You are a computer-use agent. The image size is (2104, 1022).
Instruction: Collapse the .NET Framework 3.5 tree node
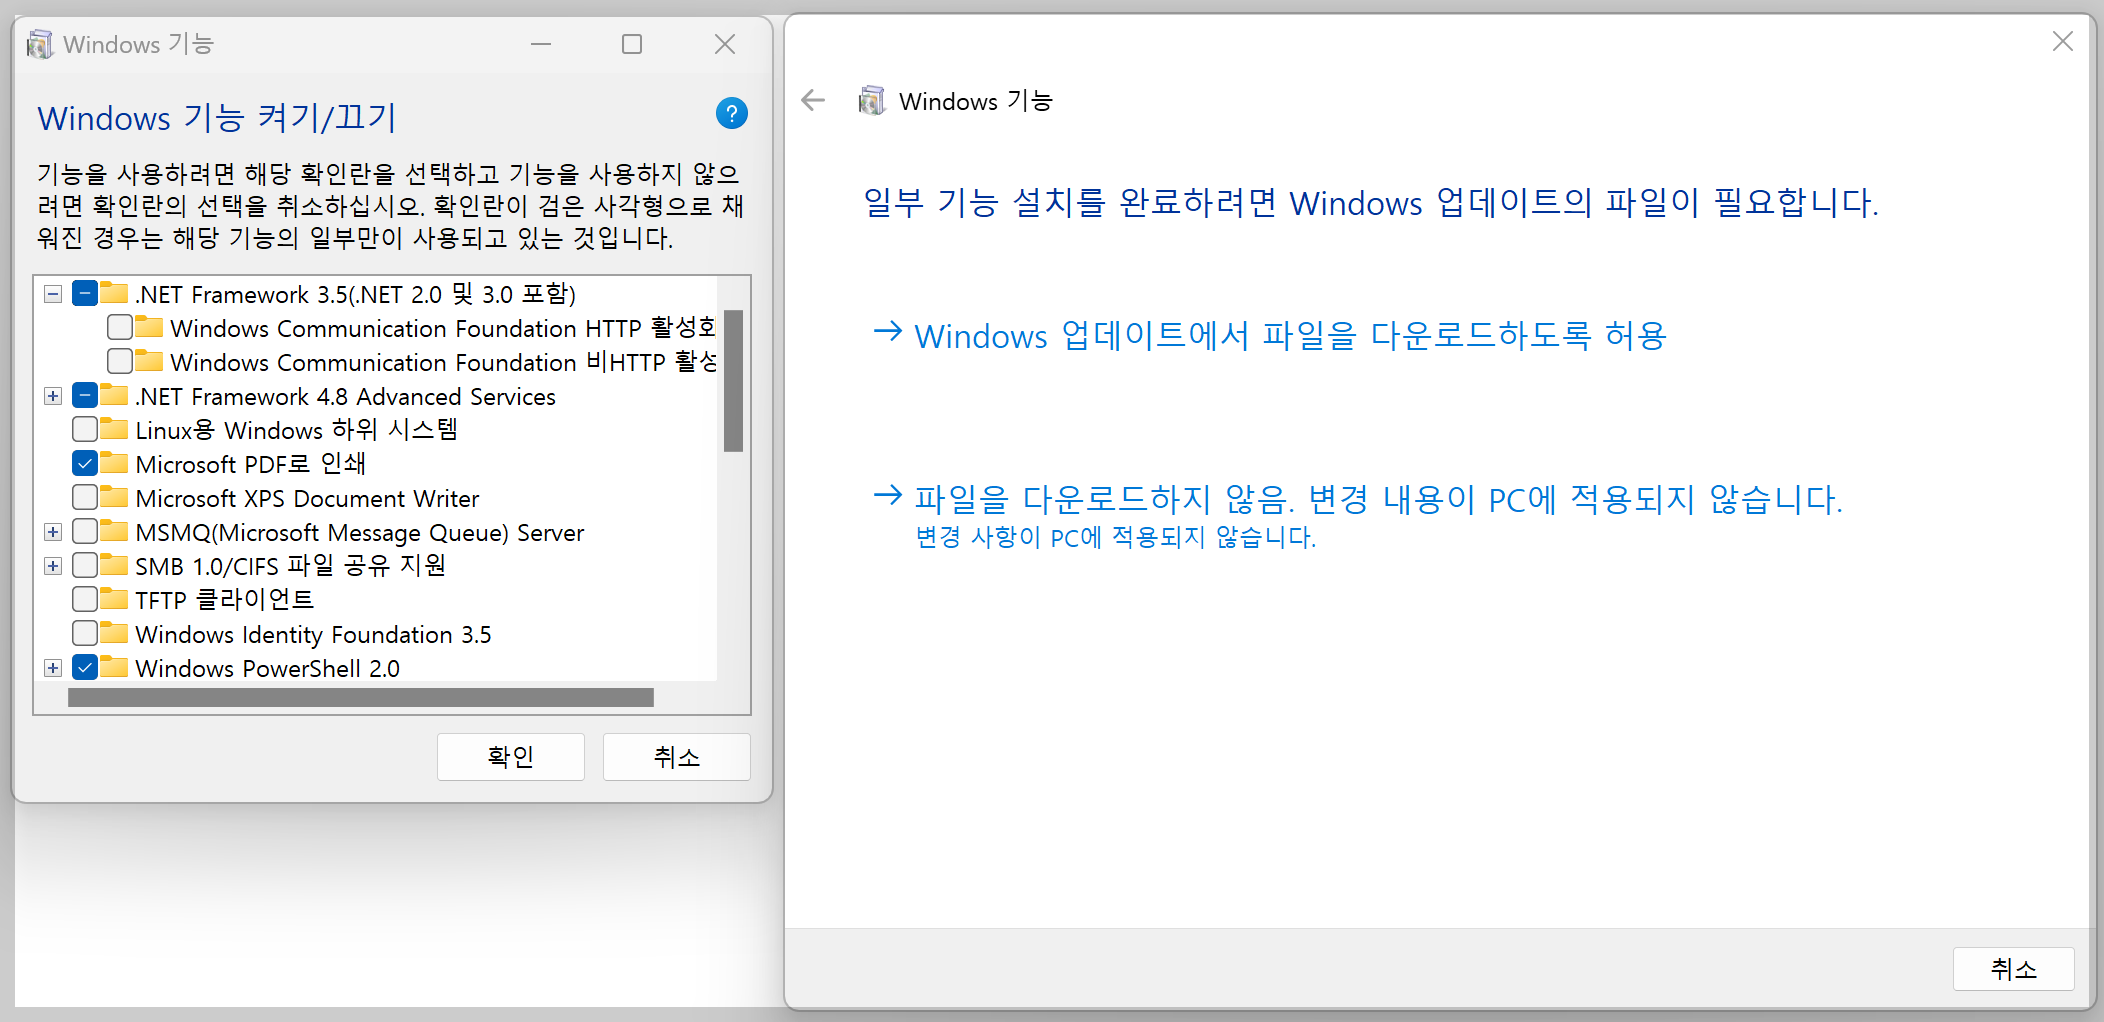pyautogui.click(x=53, y=294)
